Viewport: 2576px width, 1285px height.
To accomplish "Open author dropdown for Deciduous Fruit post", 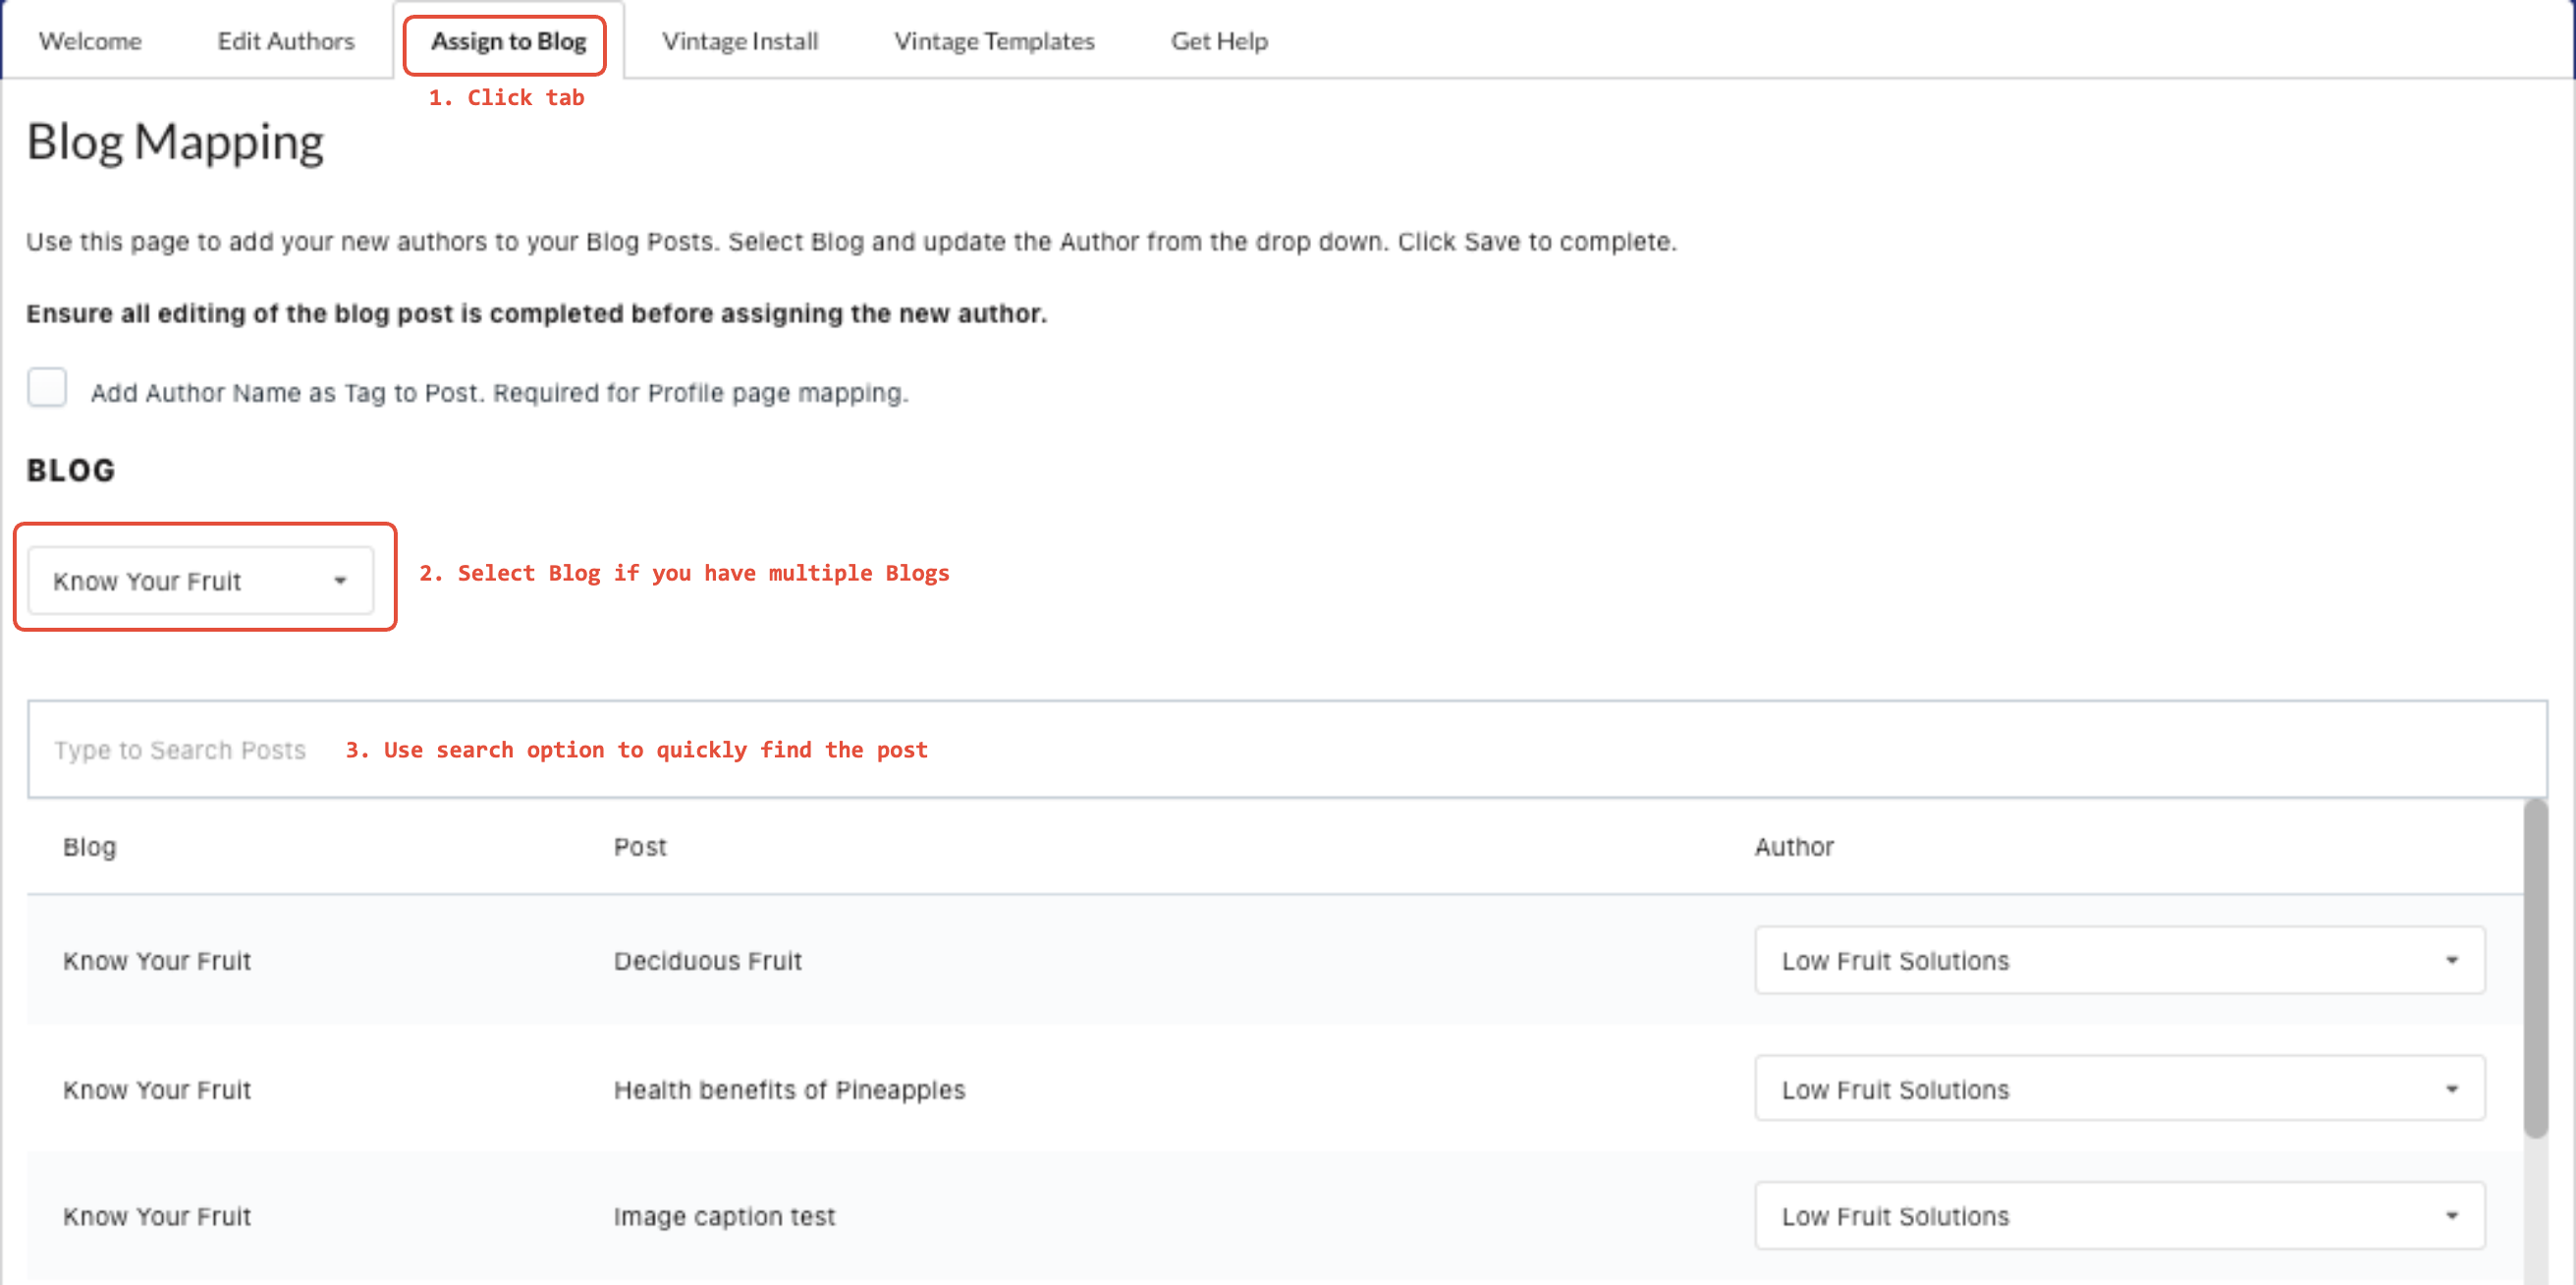I will point(2118,960).
